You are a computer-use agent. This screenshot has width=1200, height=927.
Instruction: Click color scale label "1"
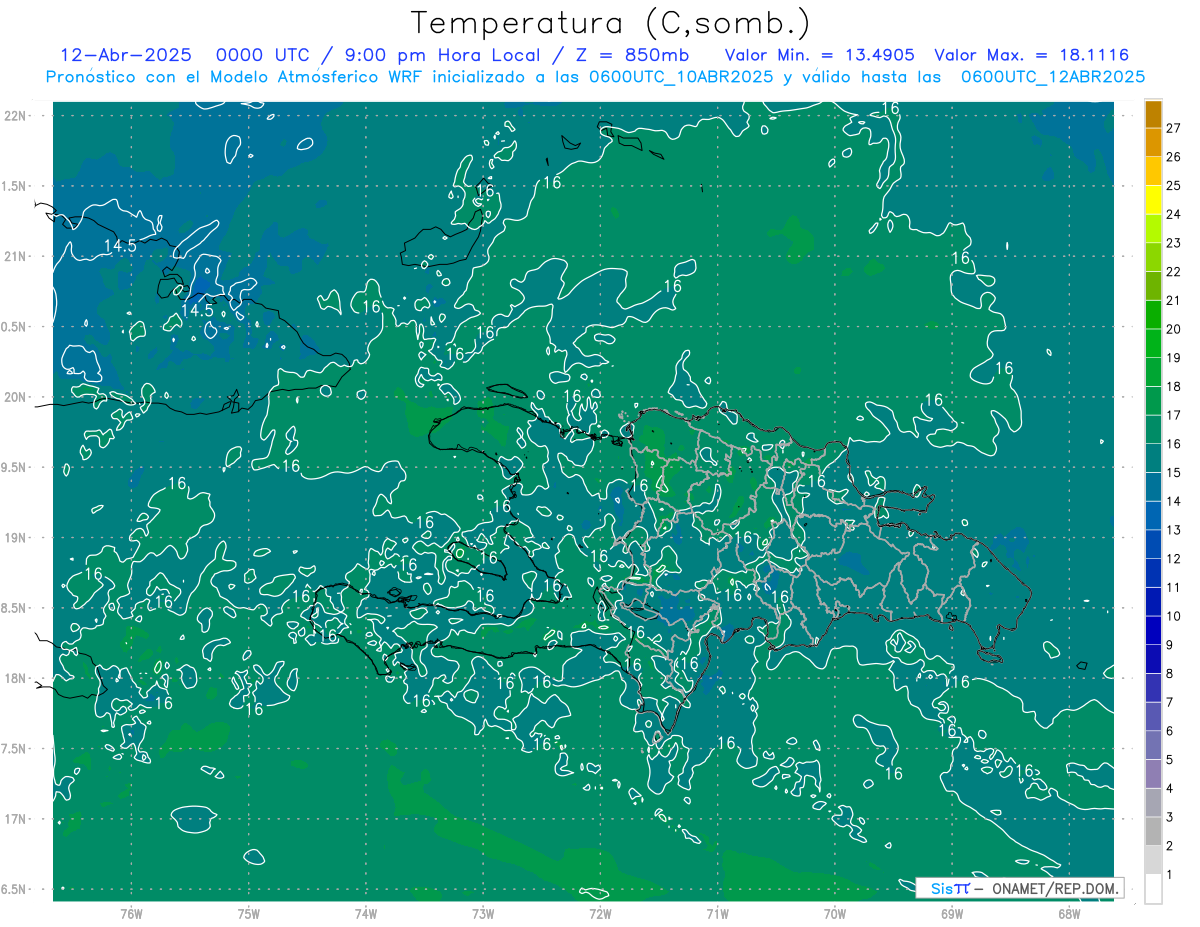pos(1169,875)
